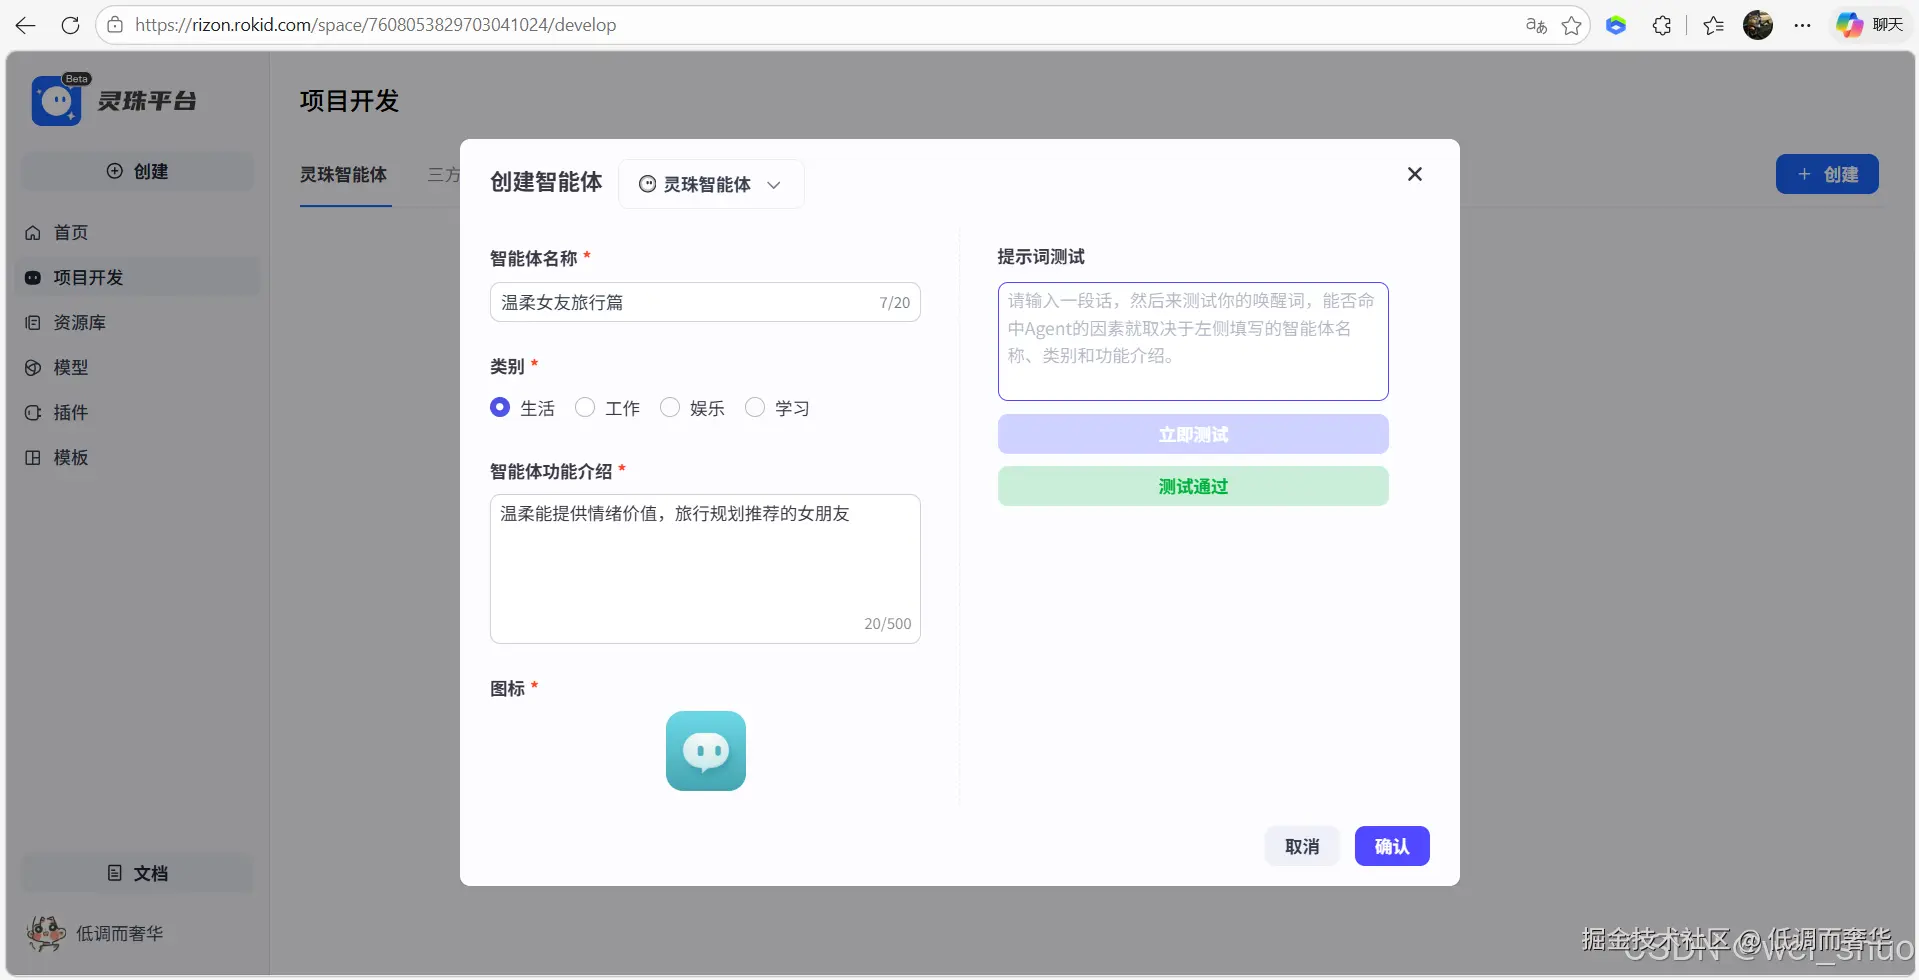
Task: Select the agent avatar under 图标
Action: [705, 750]
